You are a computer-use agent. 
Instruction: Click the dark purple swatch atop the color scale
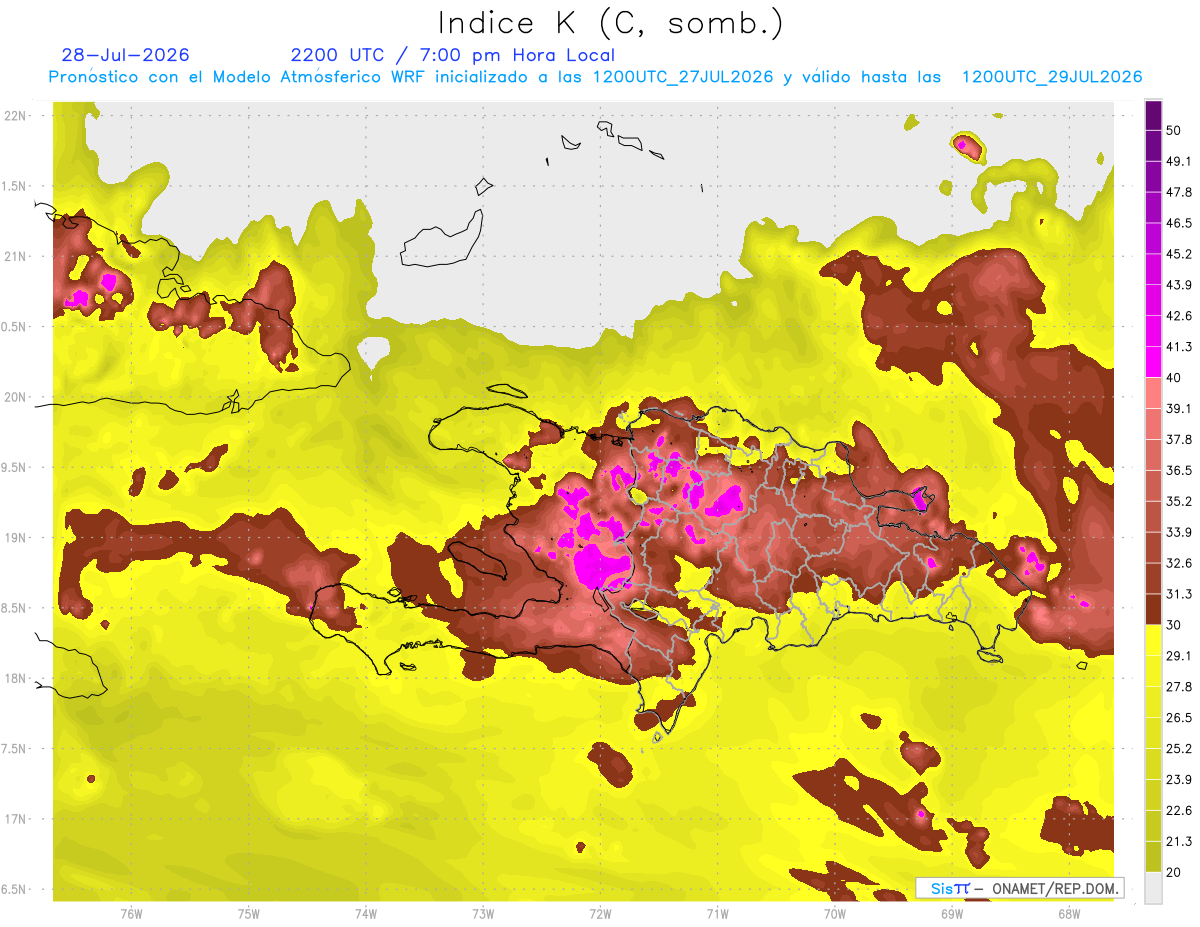click(1153, 117)
